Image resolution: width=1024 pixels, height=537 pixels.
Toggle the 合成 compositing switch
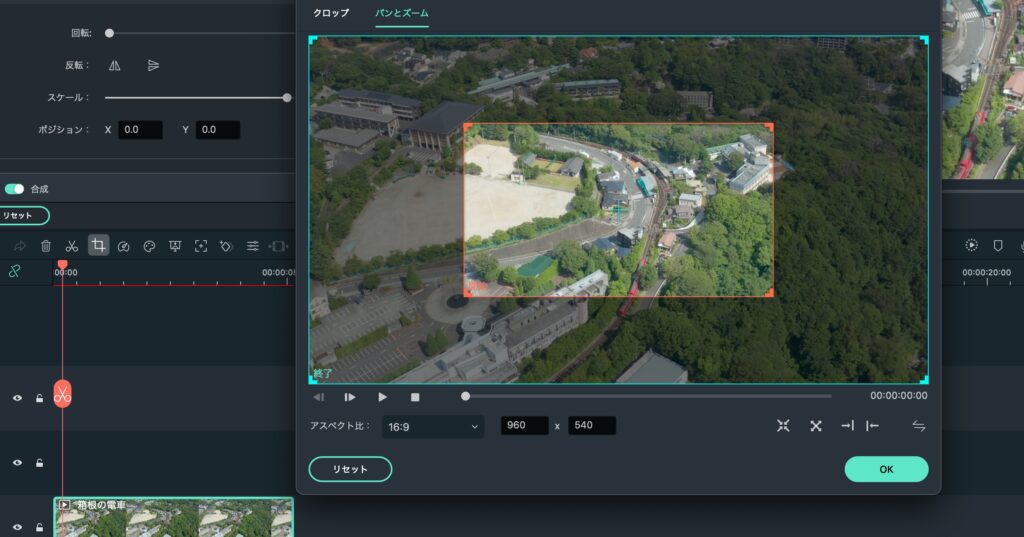(14, 189)
